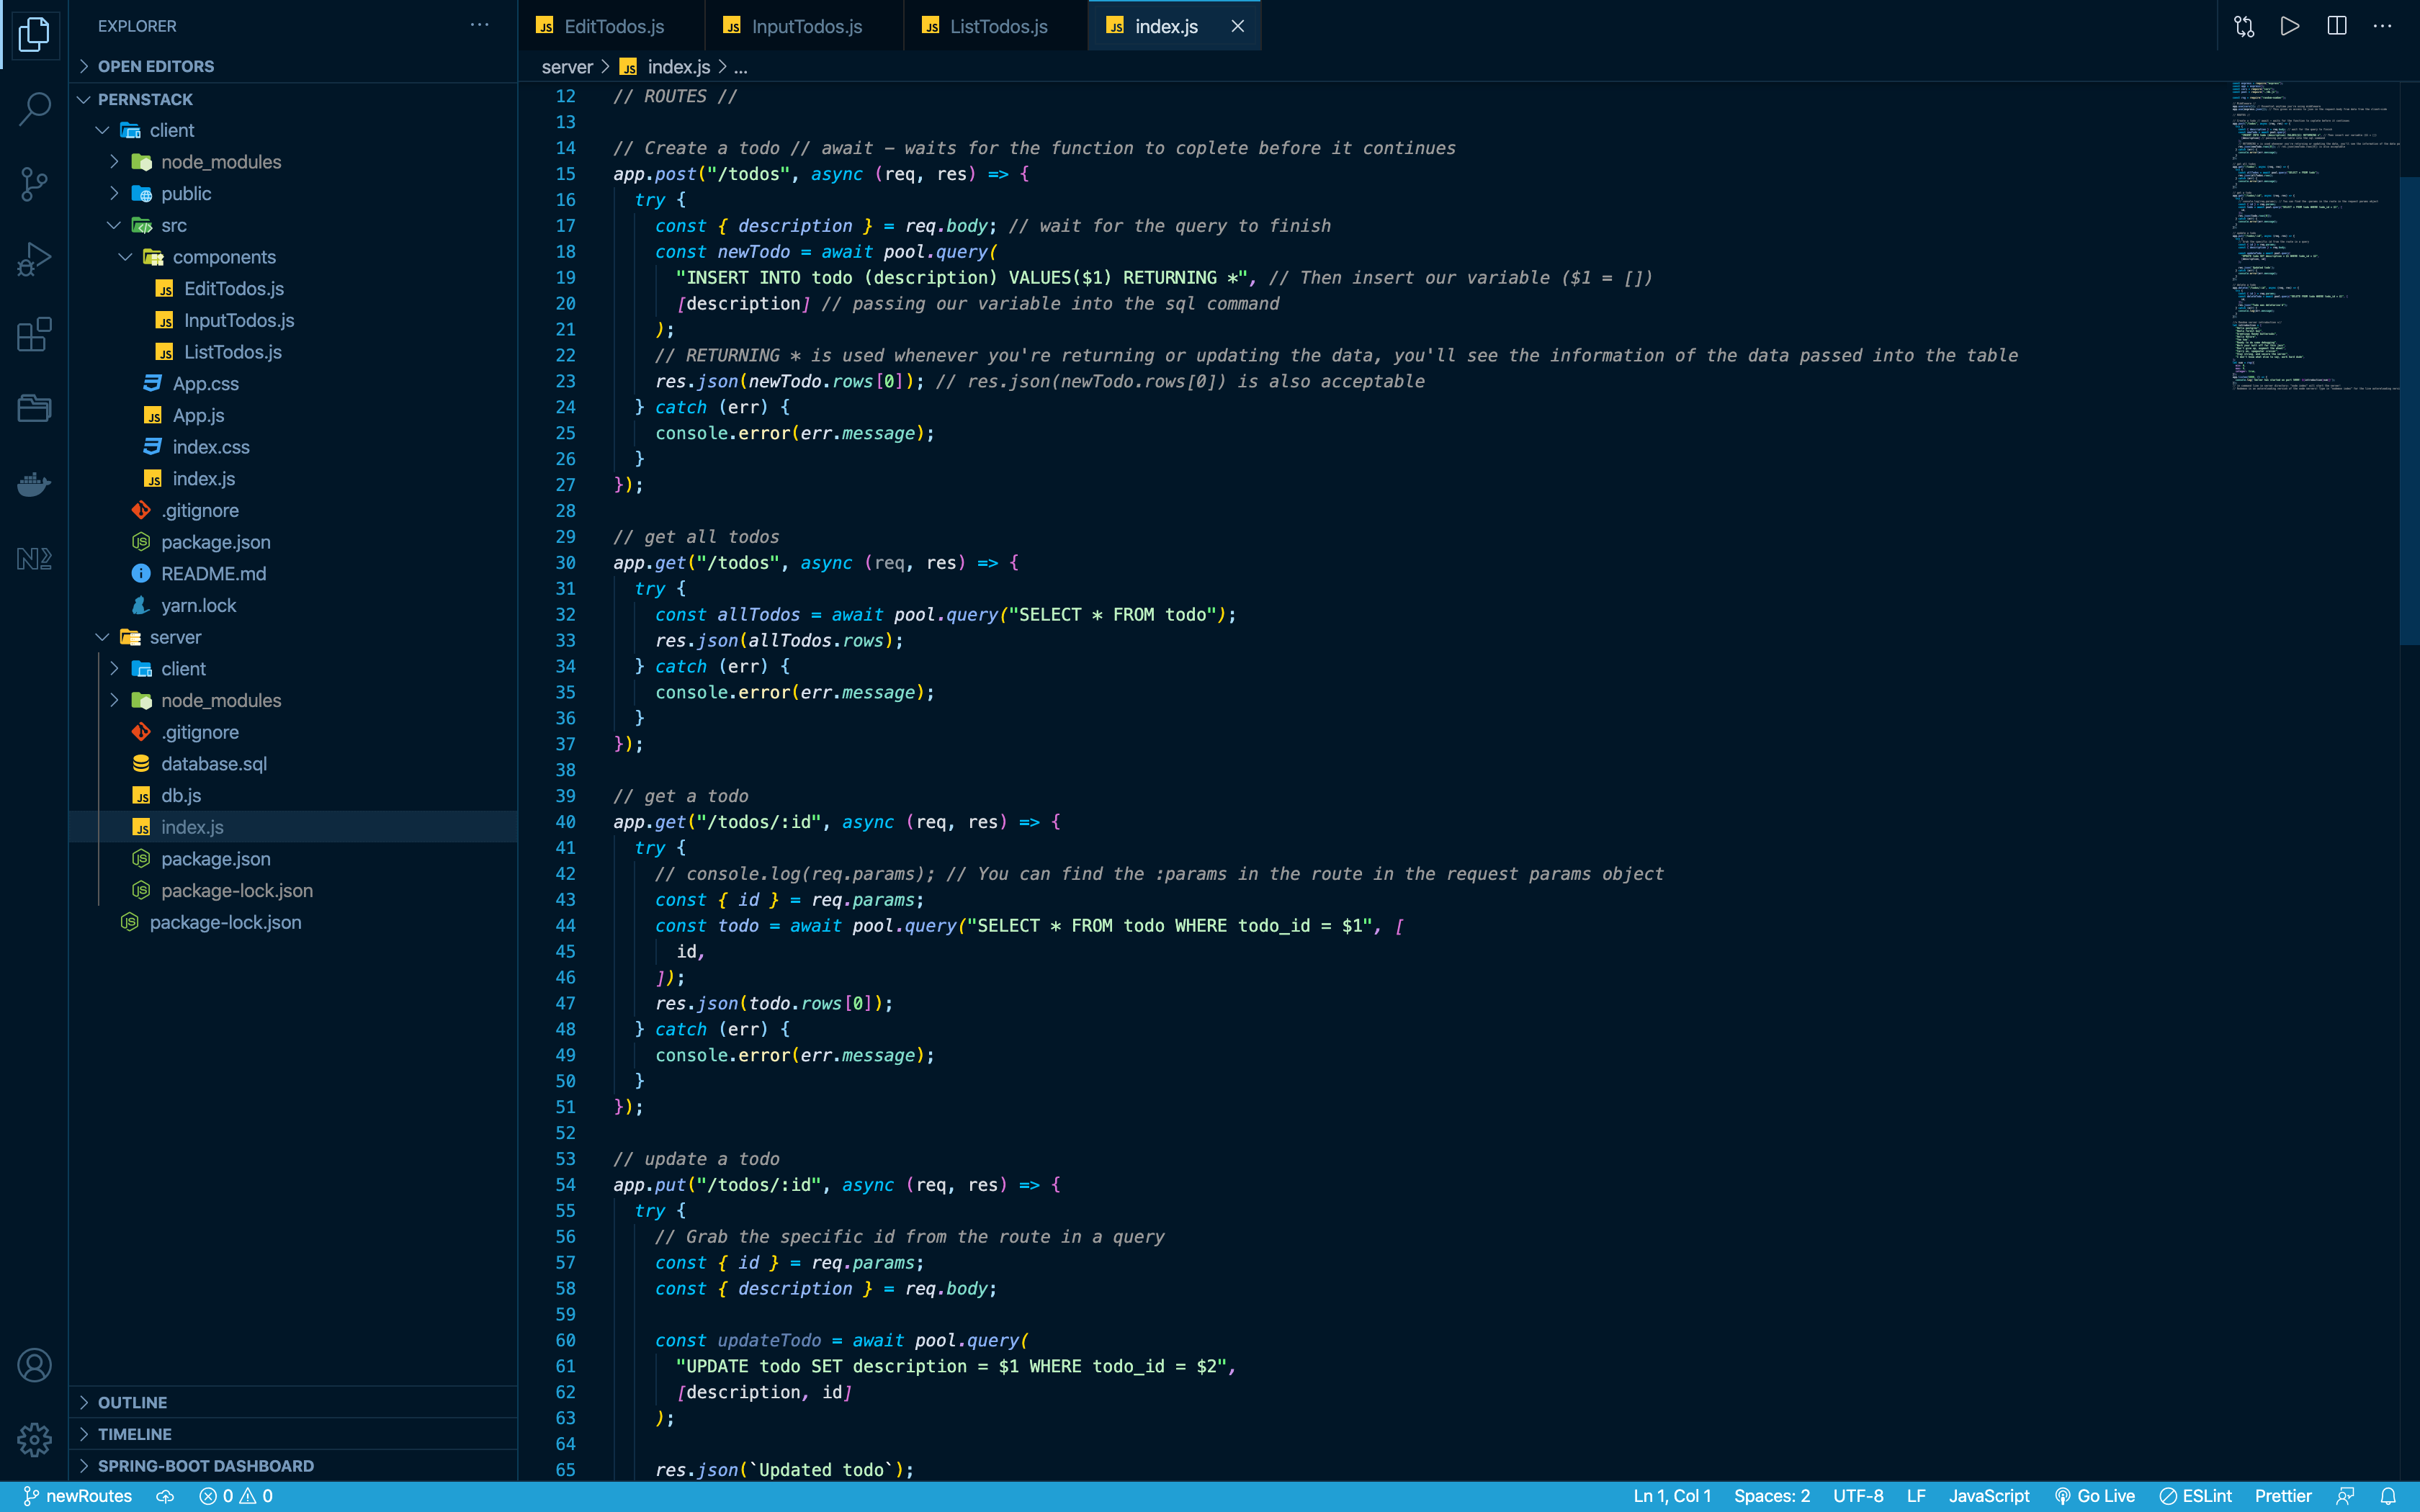Open the Source Control view icon
This screenshot has height=1512, width=2420.
point(34,184)
